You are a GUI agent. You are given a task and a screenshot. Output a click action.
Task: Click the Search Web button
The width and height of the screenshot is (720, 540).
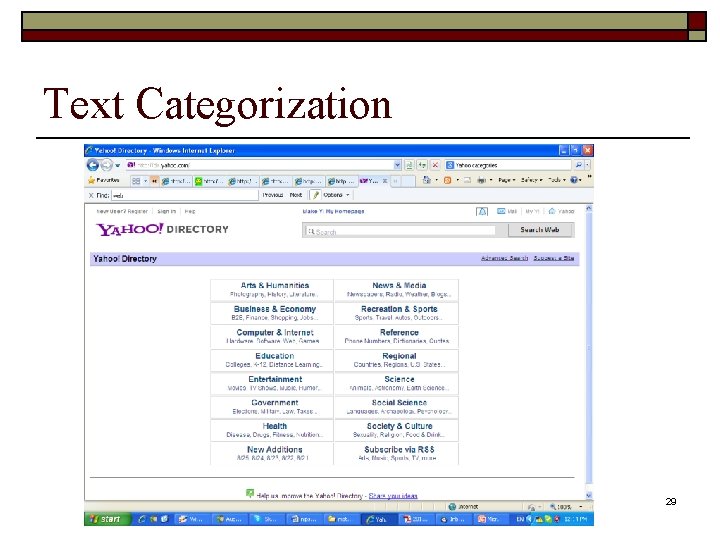(540, 230)
